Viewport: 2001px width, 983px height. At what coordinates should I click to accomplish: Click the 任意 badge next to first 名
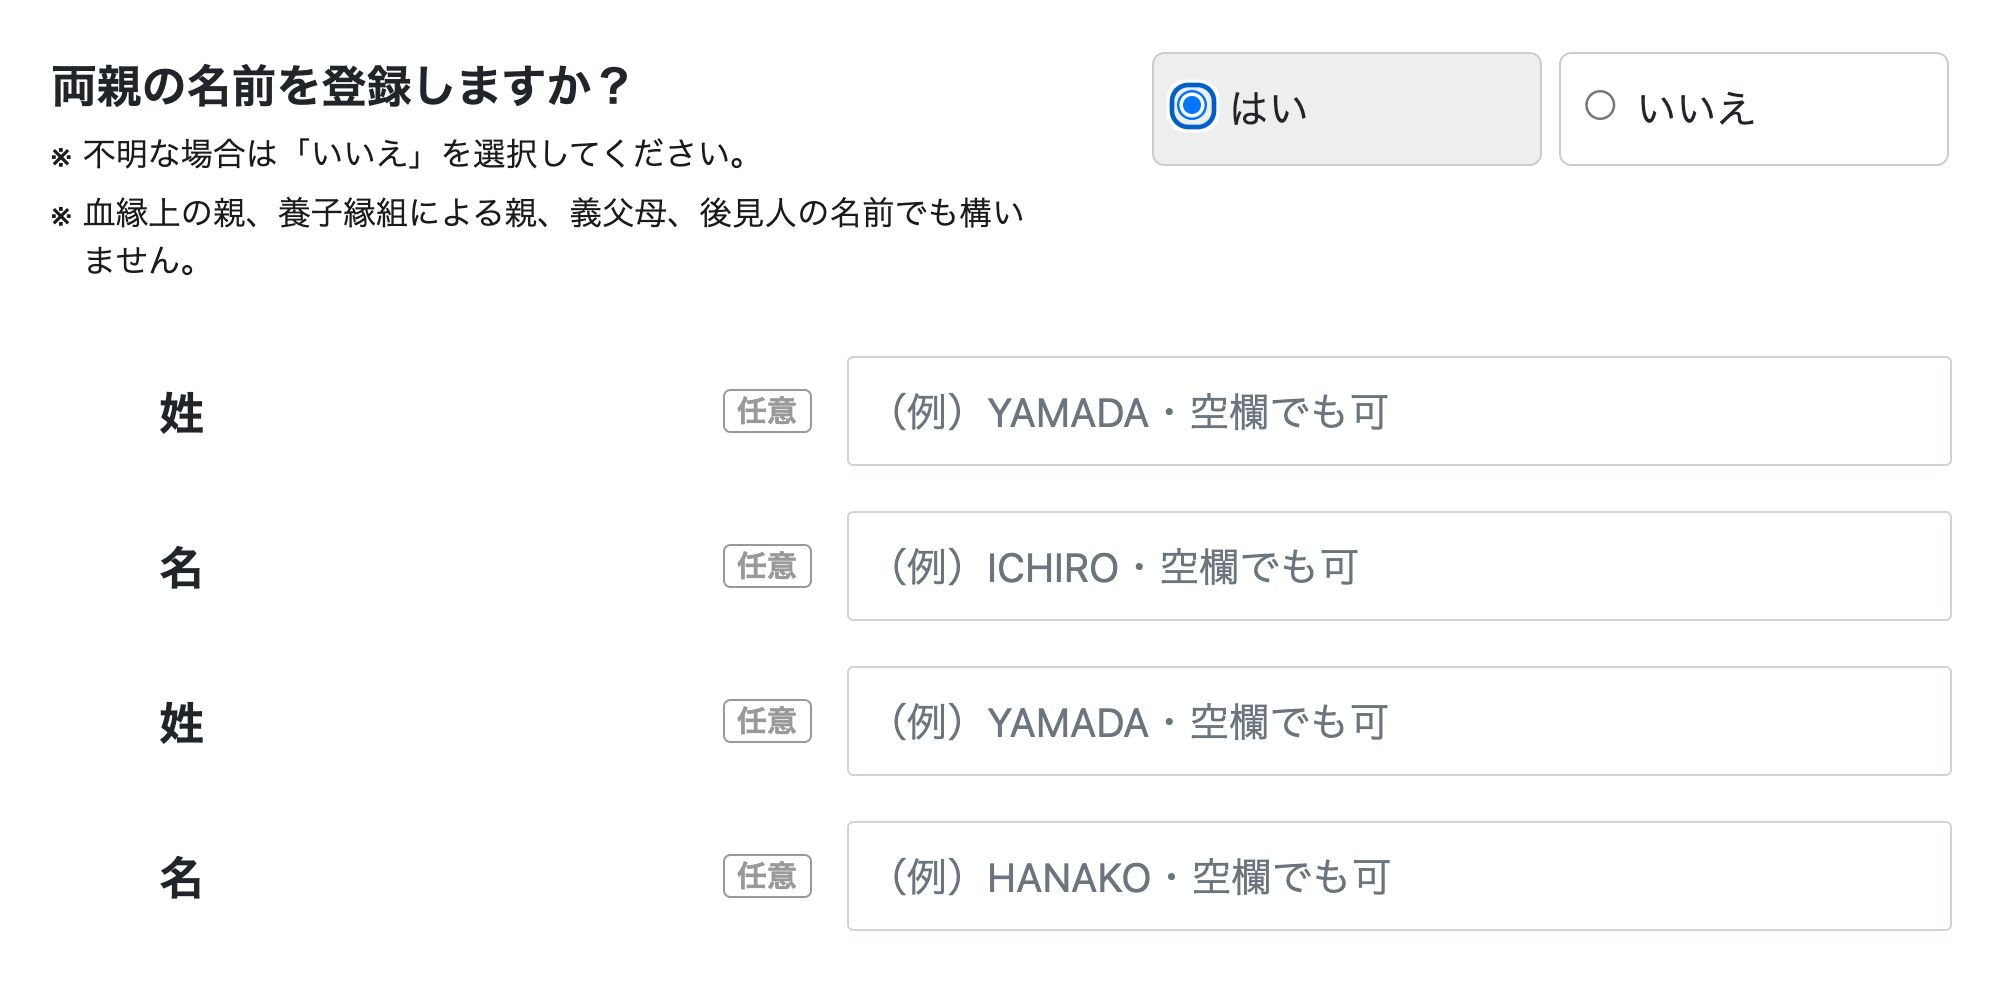click(767, 566)
